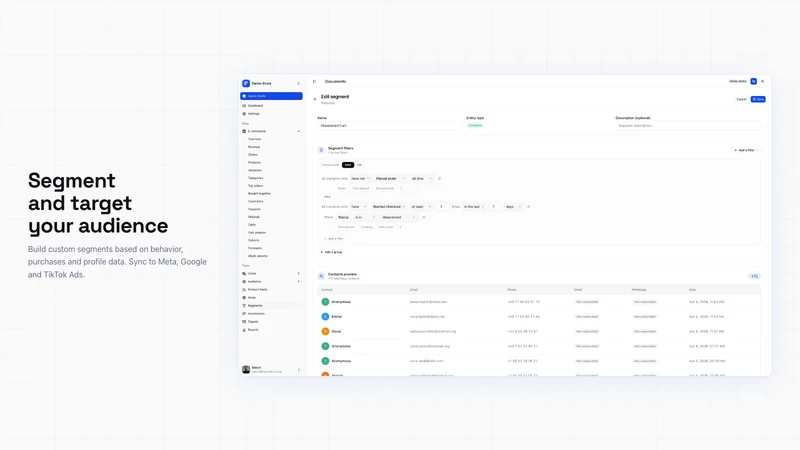Select the OR combine option
The width and height of the screenshot is (800, 450).
point(359,165)
